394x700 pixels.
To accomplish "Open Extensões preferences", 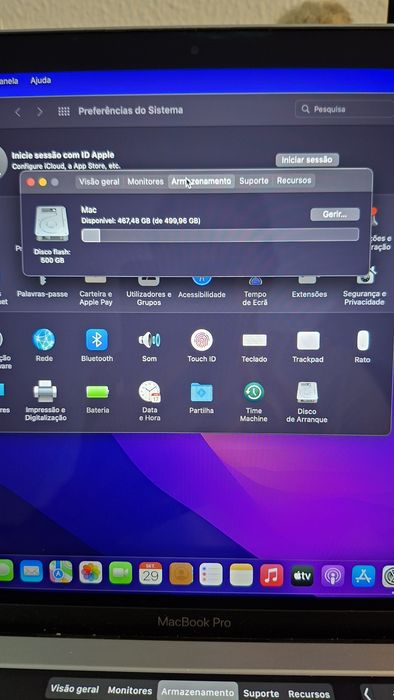I will tap(309, 294).
